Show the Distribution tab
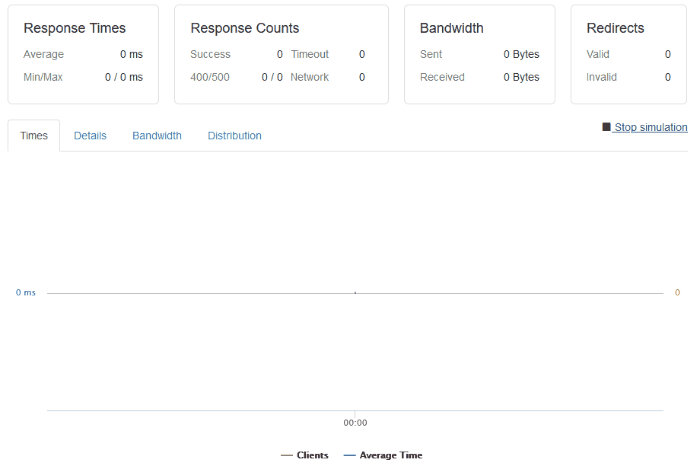 point(235,136)
